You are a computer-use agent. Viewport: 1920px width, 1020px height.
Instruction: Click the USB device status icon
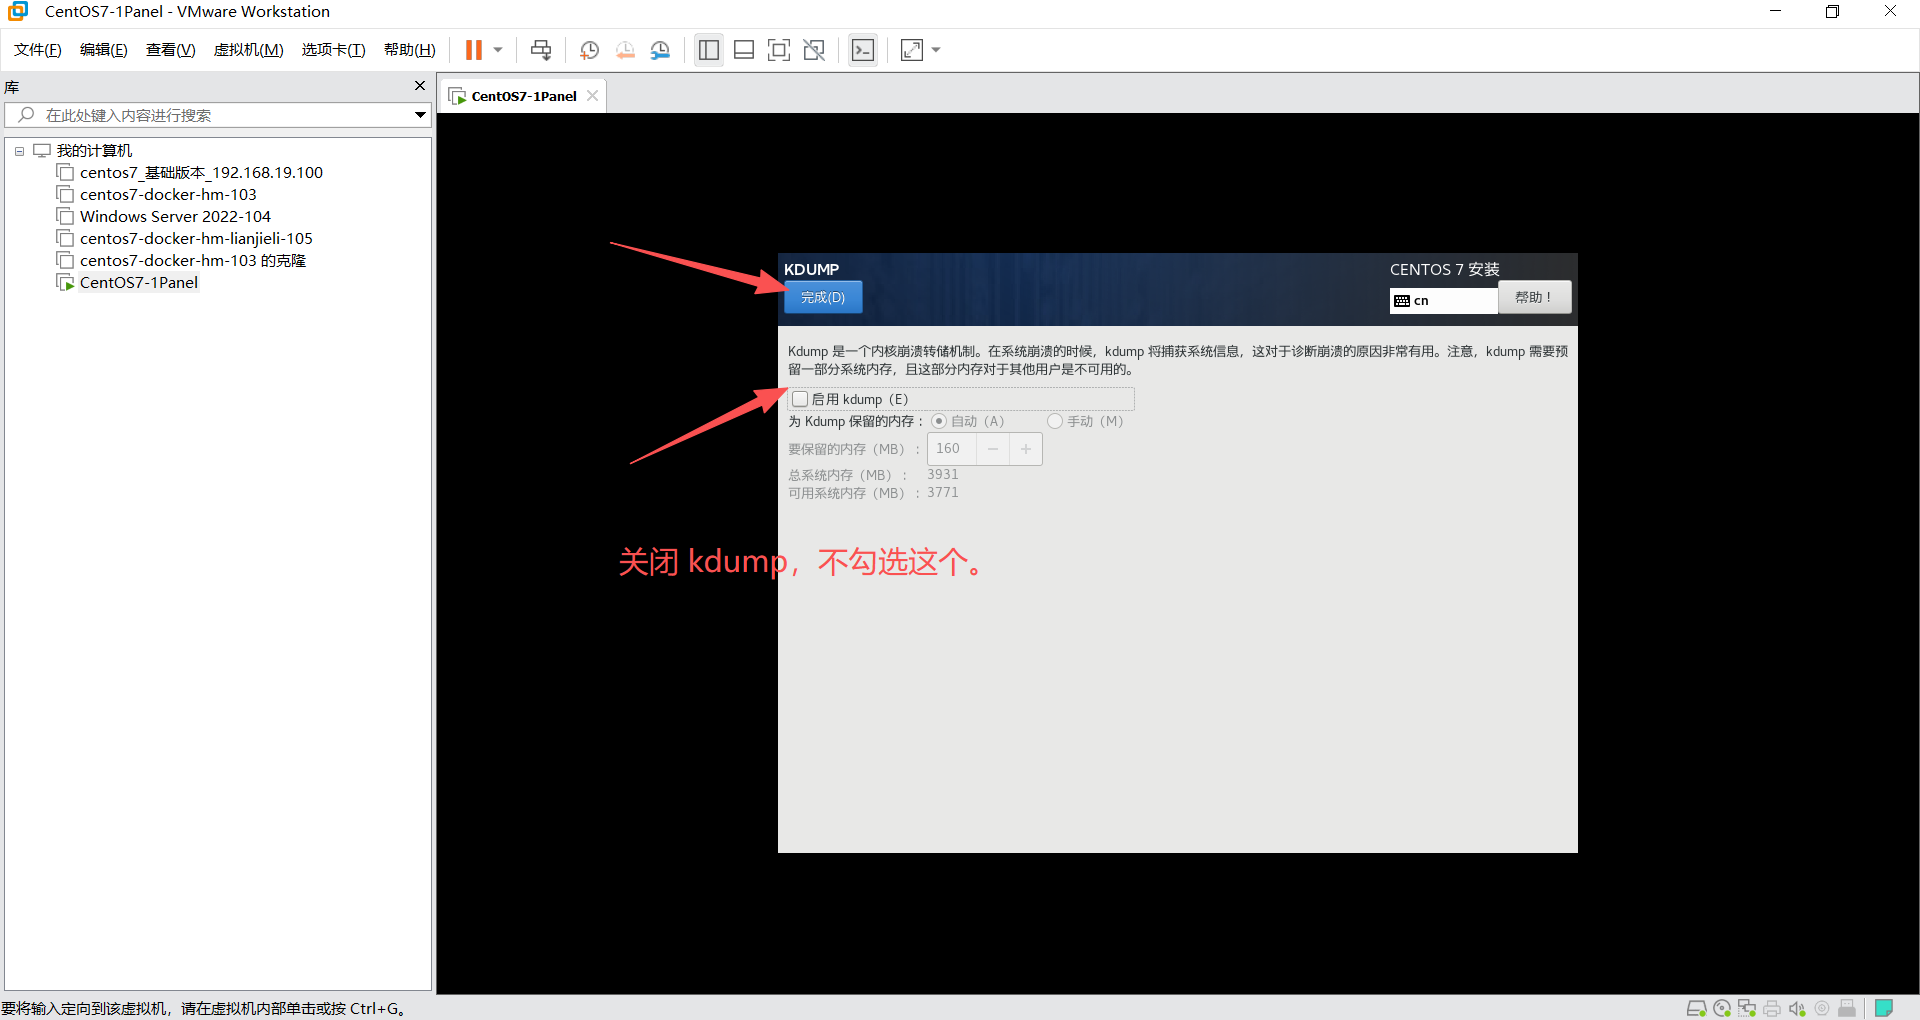[1847, 1008]
